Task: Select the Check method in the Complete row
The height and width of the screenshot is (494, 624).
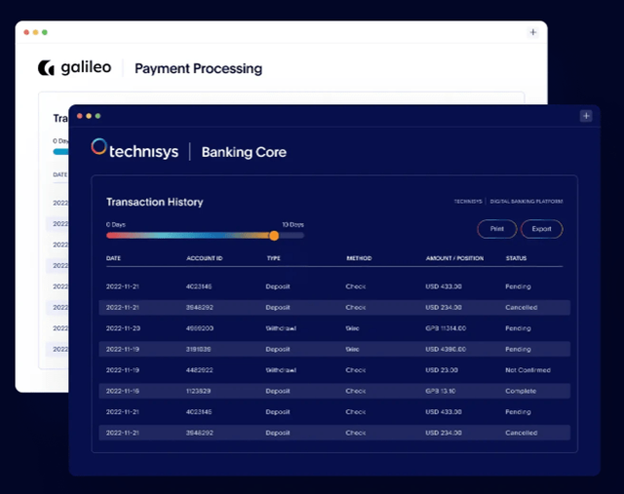Action: (355, 391)
